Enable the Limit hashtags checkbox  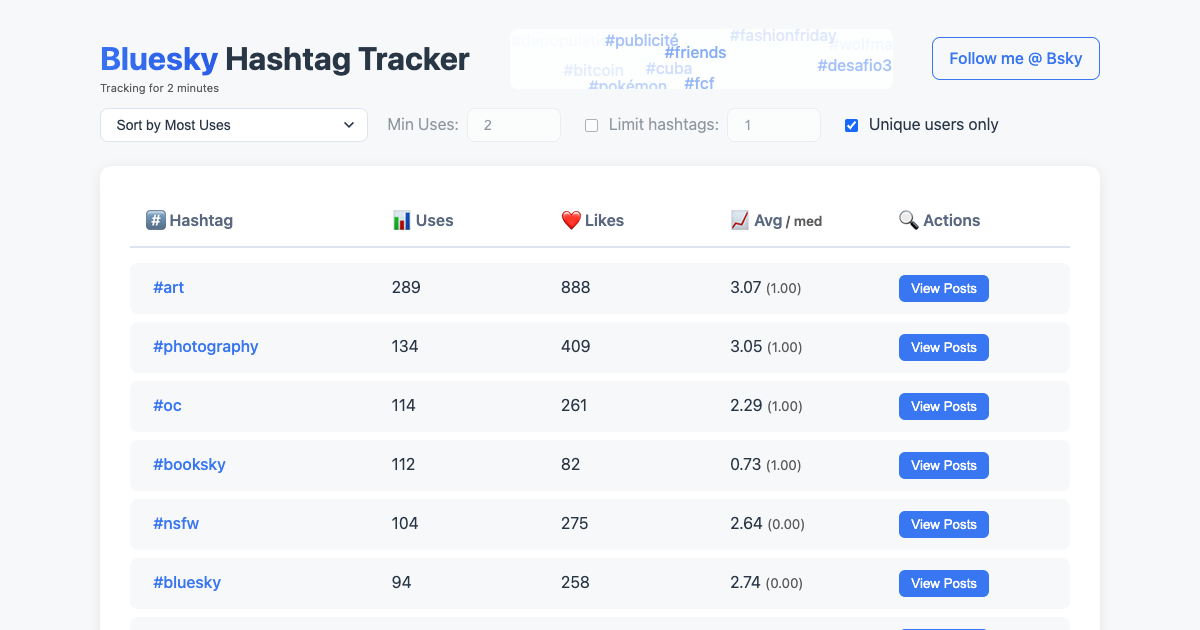click(591, 125)
